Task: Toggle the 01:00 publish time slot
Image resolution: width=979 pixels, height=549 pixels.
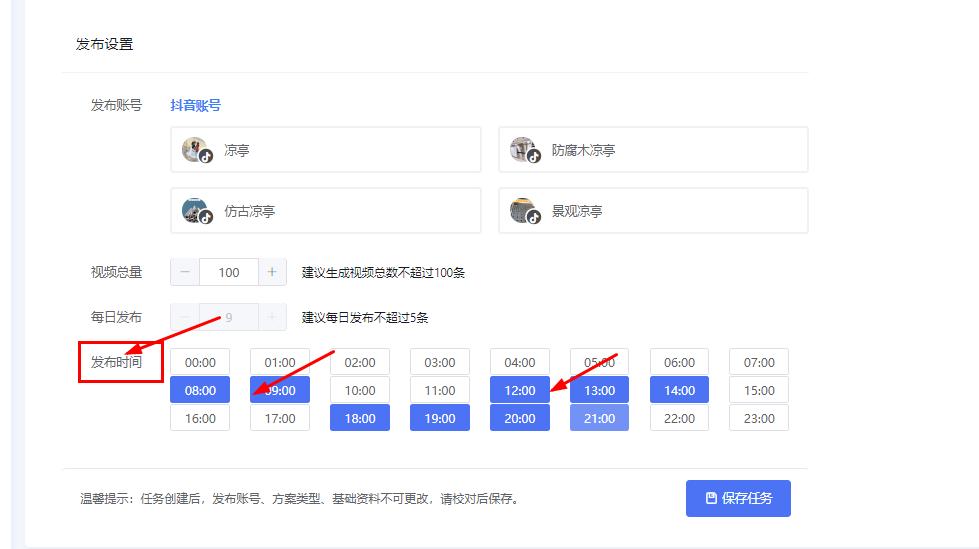Action: click(x=280, y=362)
